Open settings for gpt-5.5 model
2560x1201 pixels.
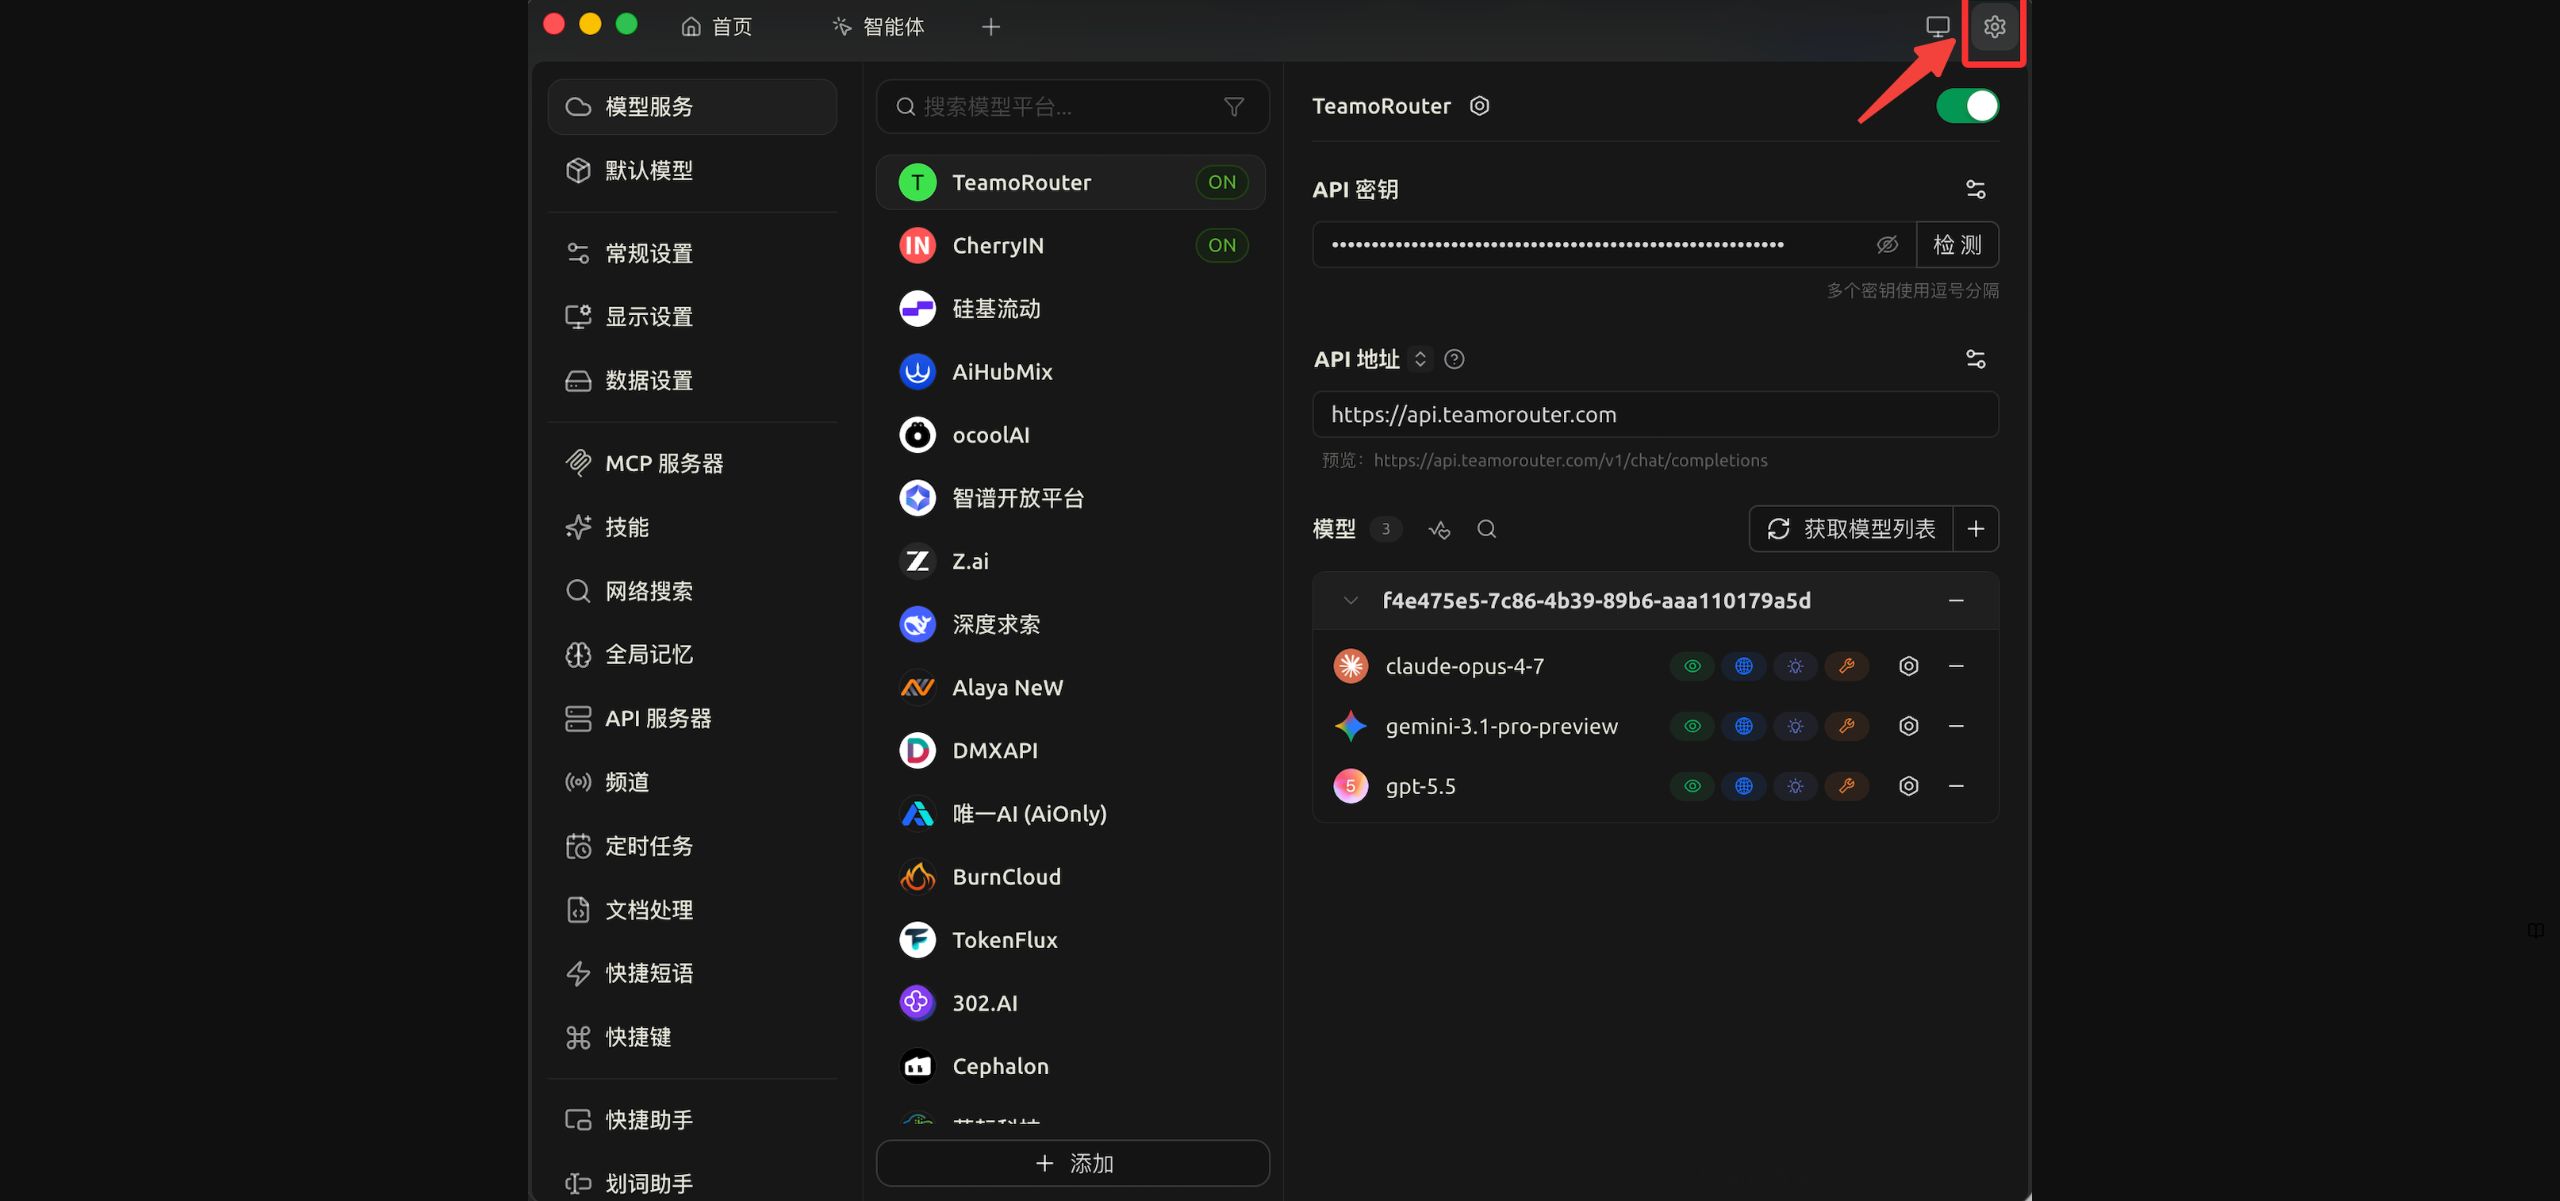(1909, 786)
